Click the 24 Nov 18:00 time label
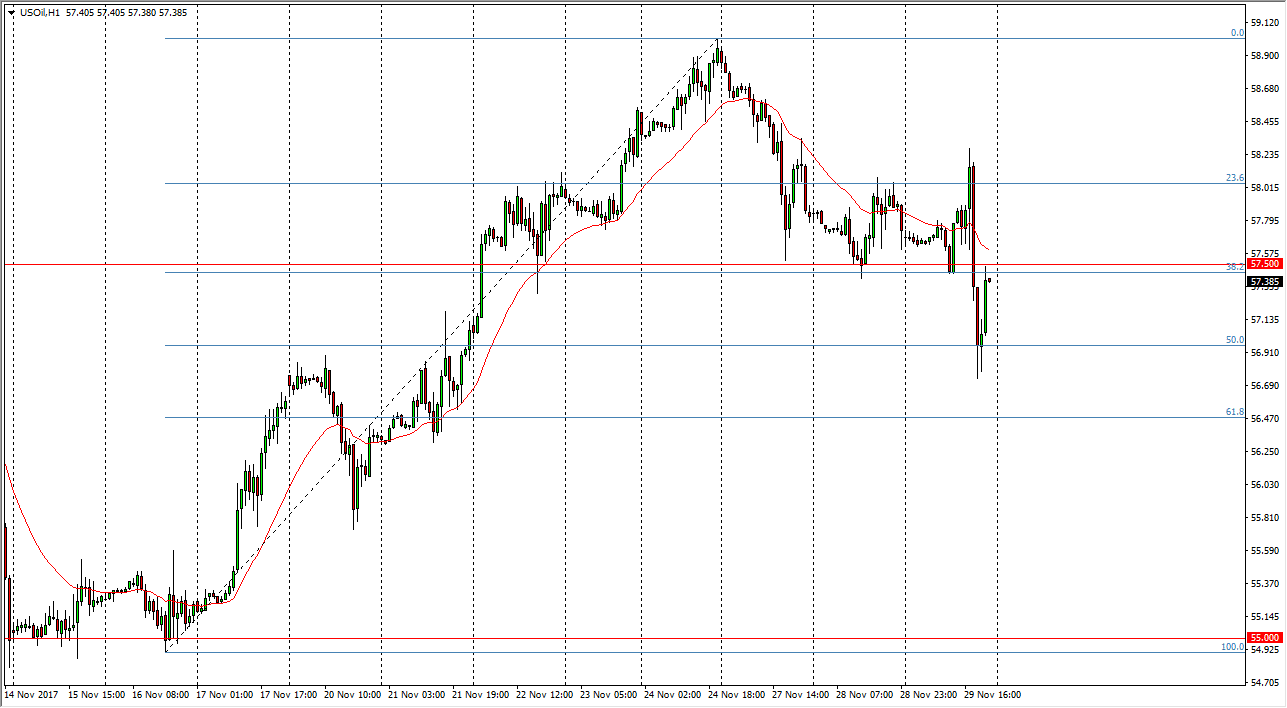This screenshot has width=1287, height=708. pyautogui.click(x=738, y=694)
